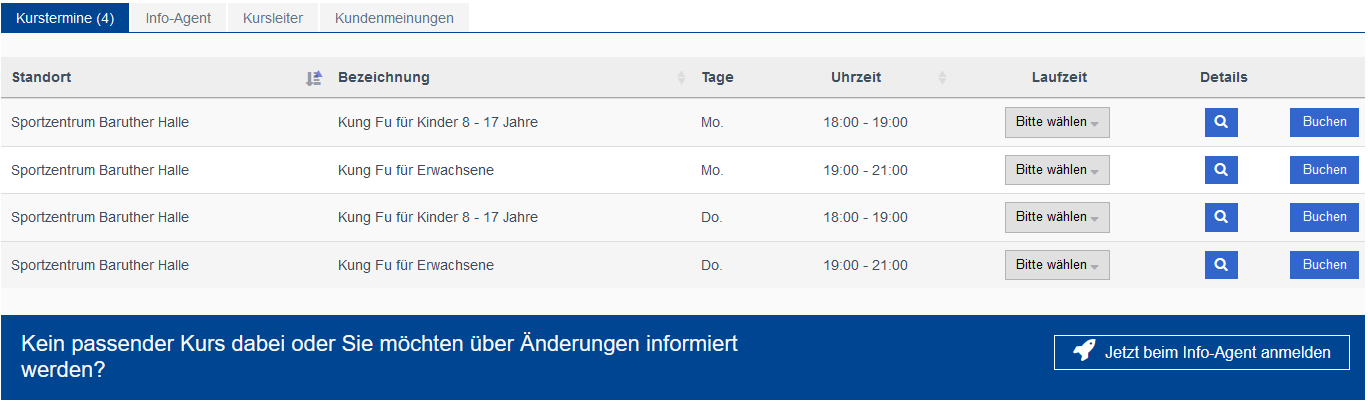Expand Laufzeit dropdown for Thursday 19:00 course
The height and width of the screenshot is (403, 1368).
pyautogui.click(x=1057, y=265)
